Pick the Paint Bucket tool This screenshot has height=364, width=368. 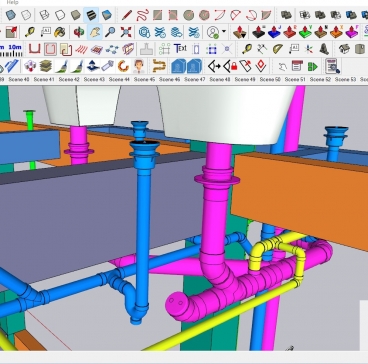pos(60,32)
